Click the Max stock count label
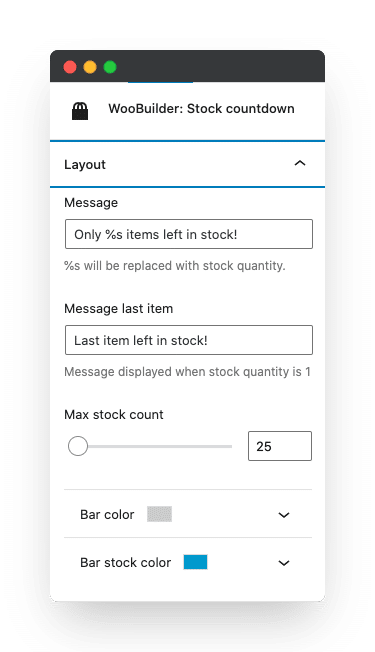The width and height of the screenshot is (375, 652). 114,415
